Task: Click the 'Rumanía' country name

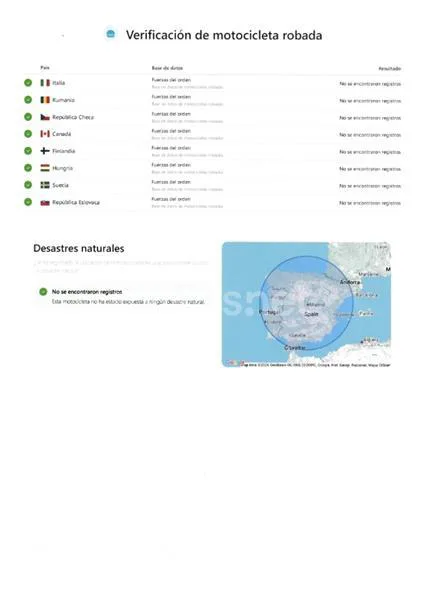Action: 64,100
